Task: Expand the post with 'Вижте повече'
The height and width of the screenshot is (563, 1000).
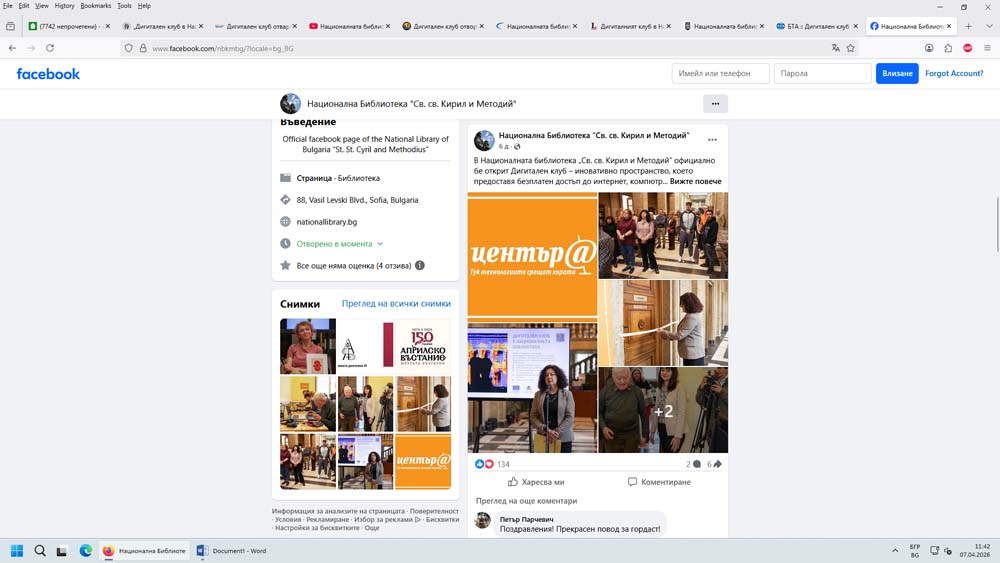Action: [695, 181]
